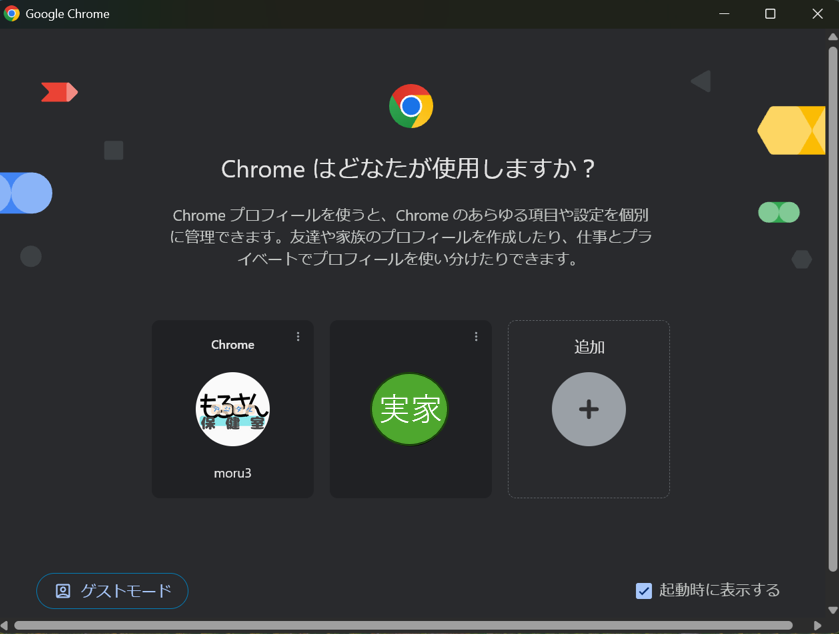840x634 pixels.
Task: Toggle the 起動時に表示する checkbox
Action: pos(644,591)
